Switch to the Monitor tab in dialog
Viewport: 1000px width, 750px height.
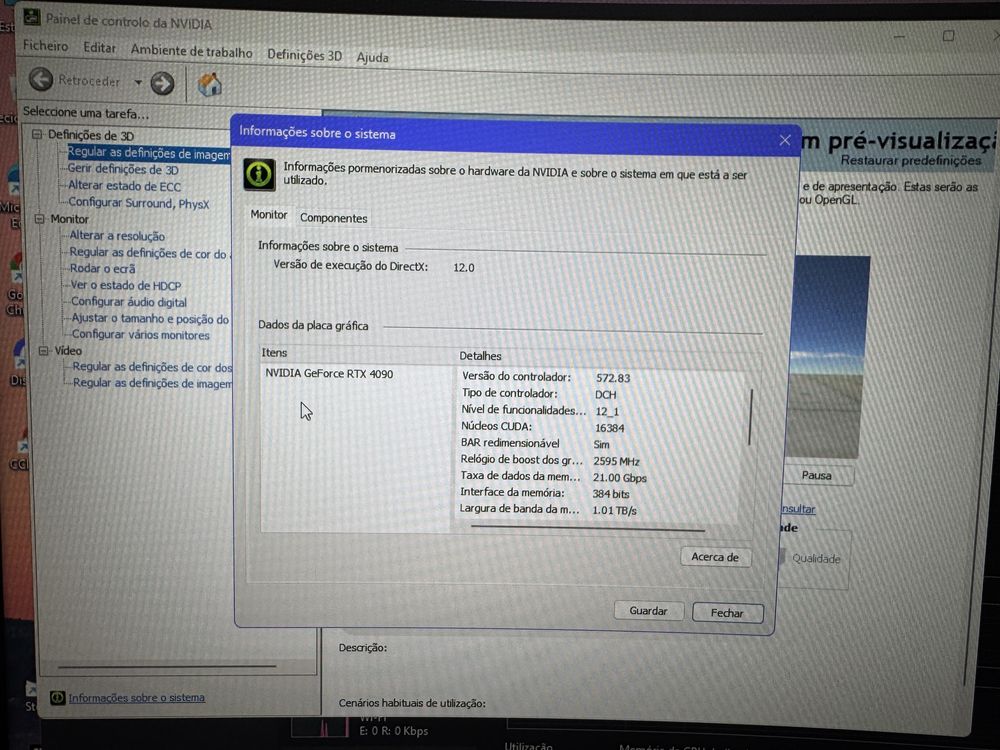click(268, 215)
